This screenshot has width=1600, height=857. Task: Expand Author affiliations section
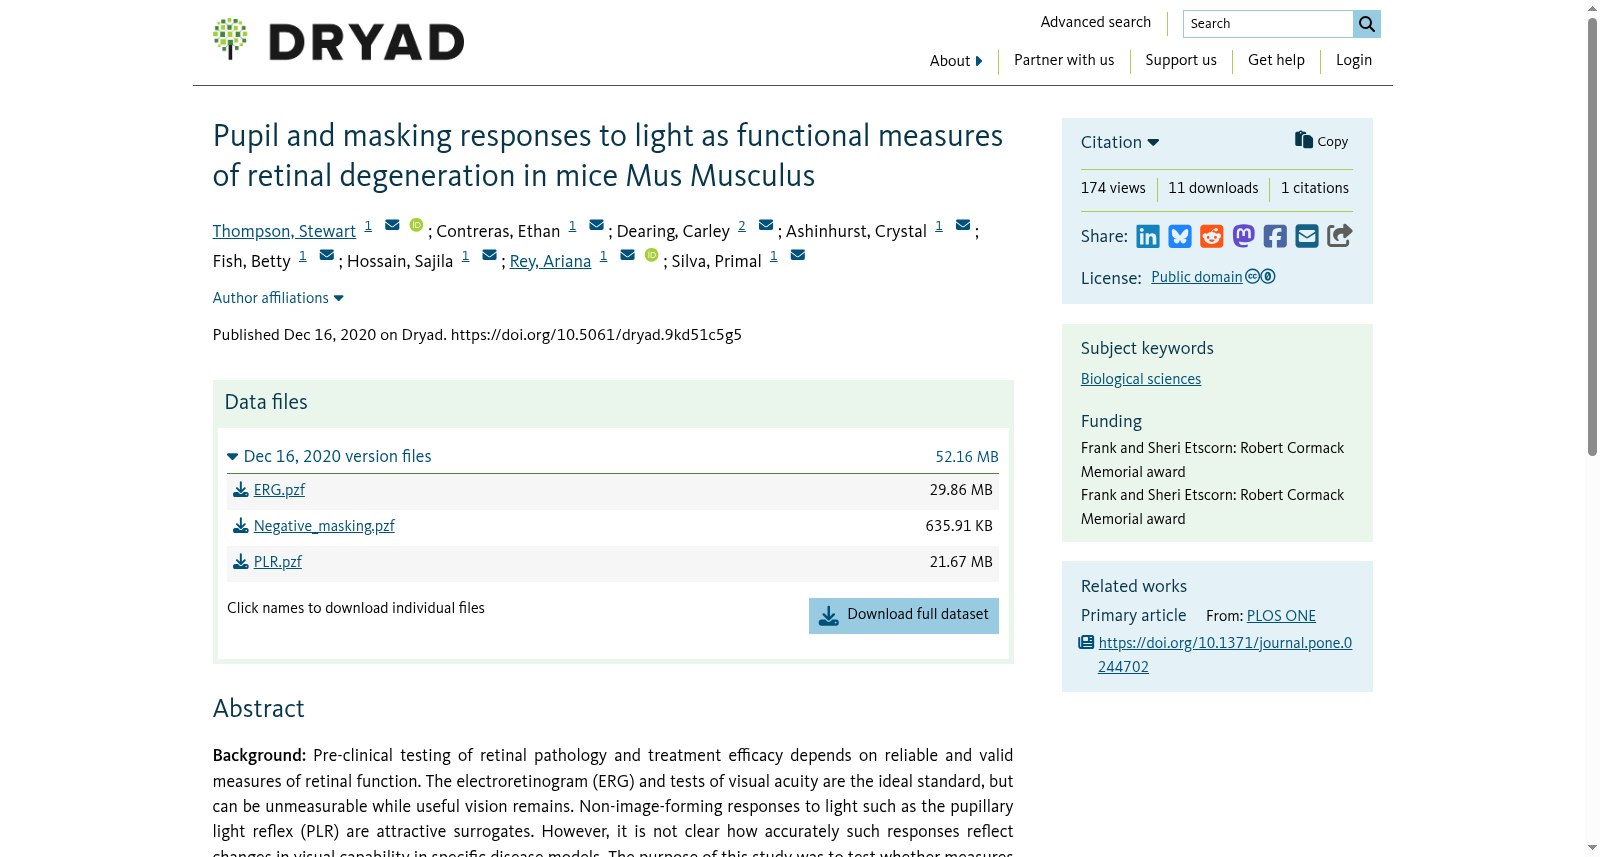(x=278, y=298)
